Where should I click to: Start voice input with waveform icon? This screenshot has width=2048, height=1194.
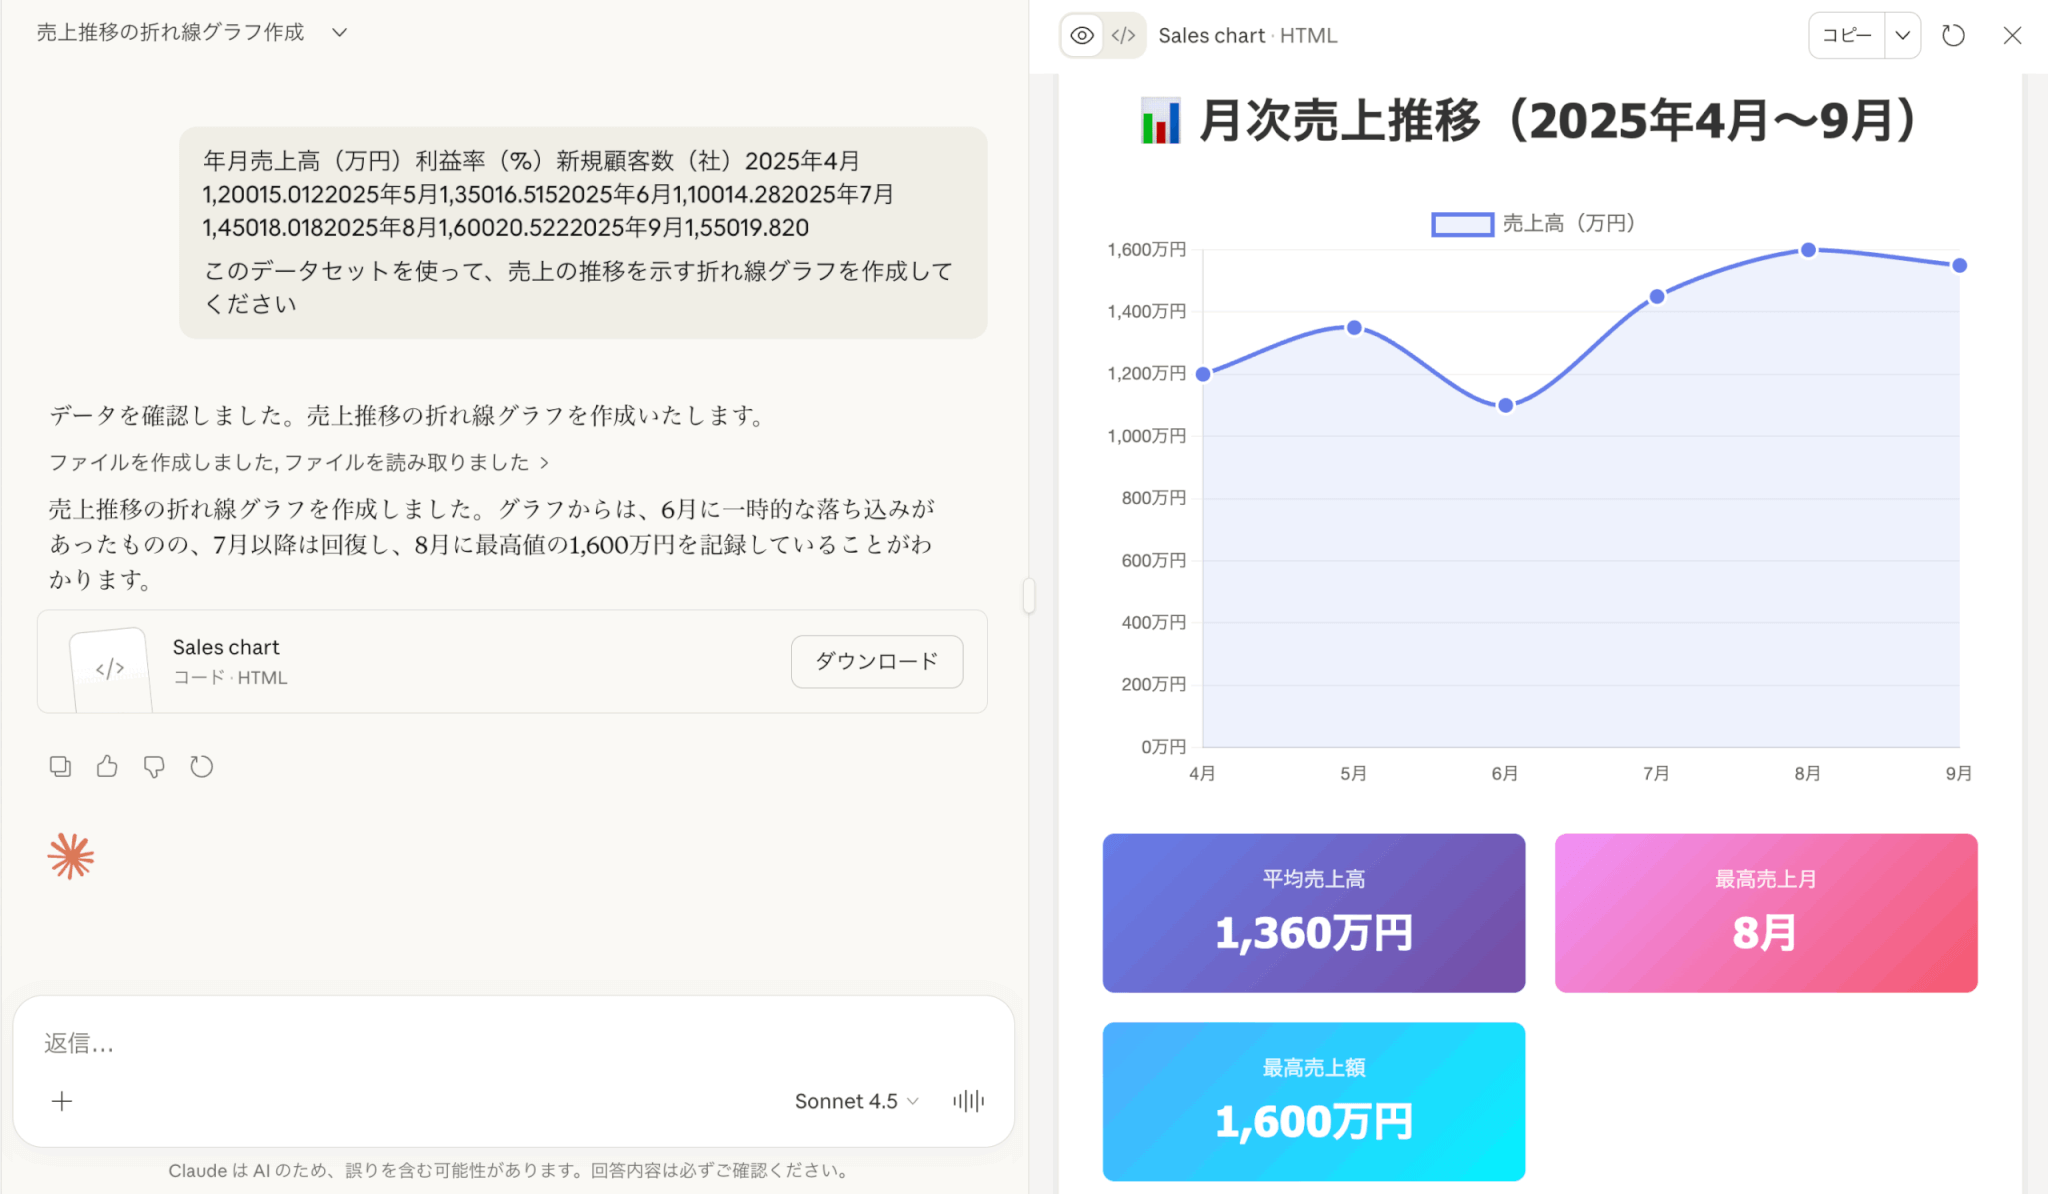coord(968,1101)
